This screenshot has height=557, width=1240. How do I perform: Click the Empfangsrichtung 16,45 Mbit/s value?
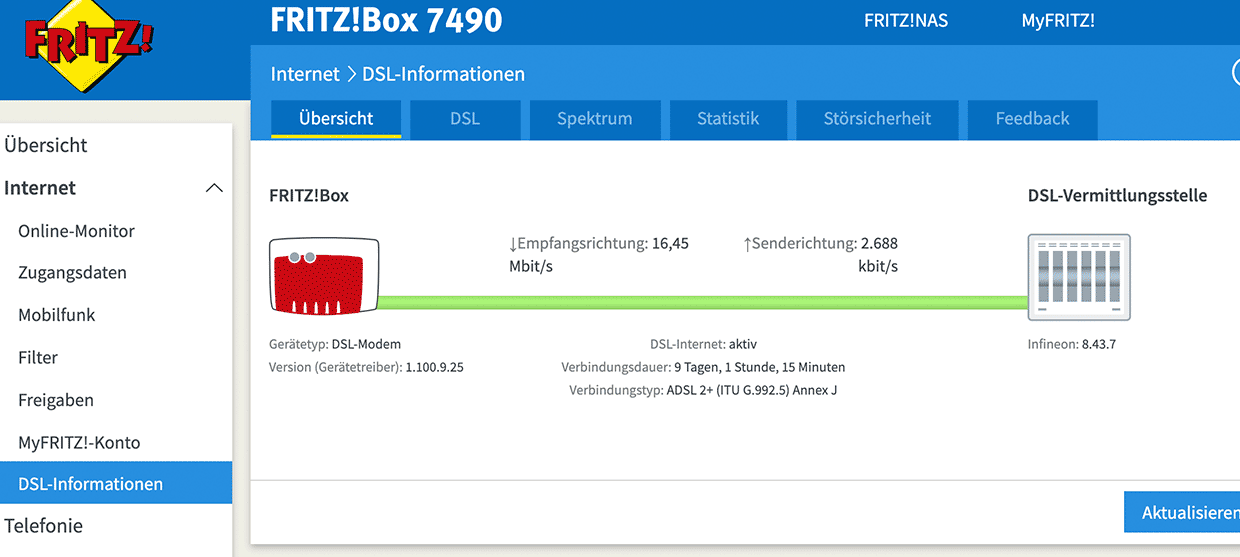click(599, 255)
